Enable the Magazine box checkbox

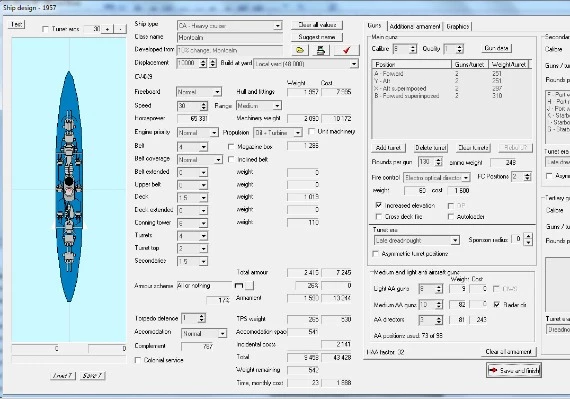tap(231, 146)
